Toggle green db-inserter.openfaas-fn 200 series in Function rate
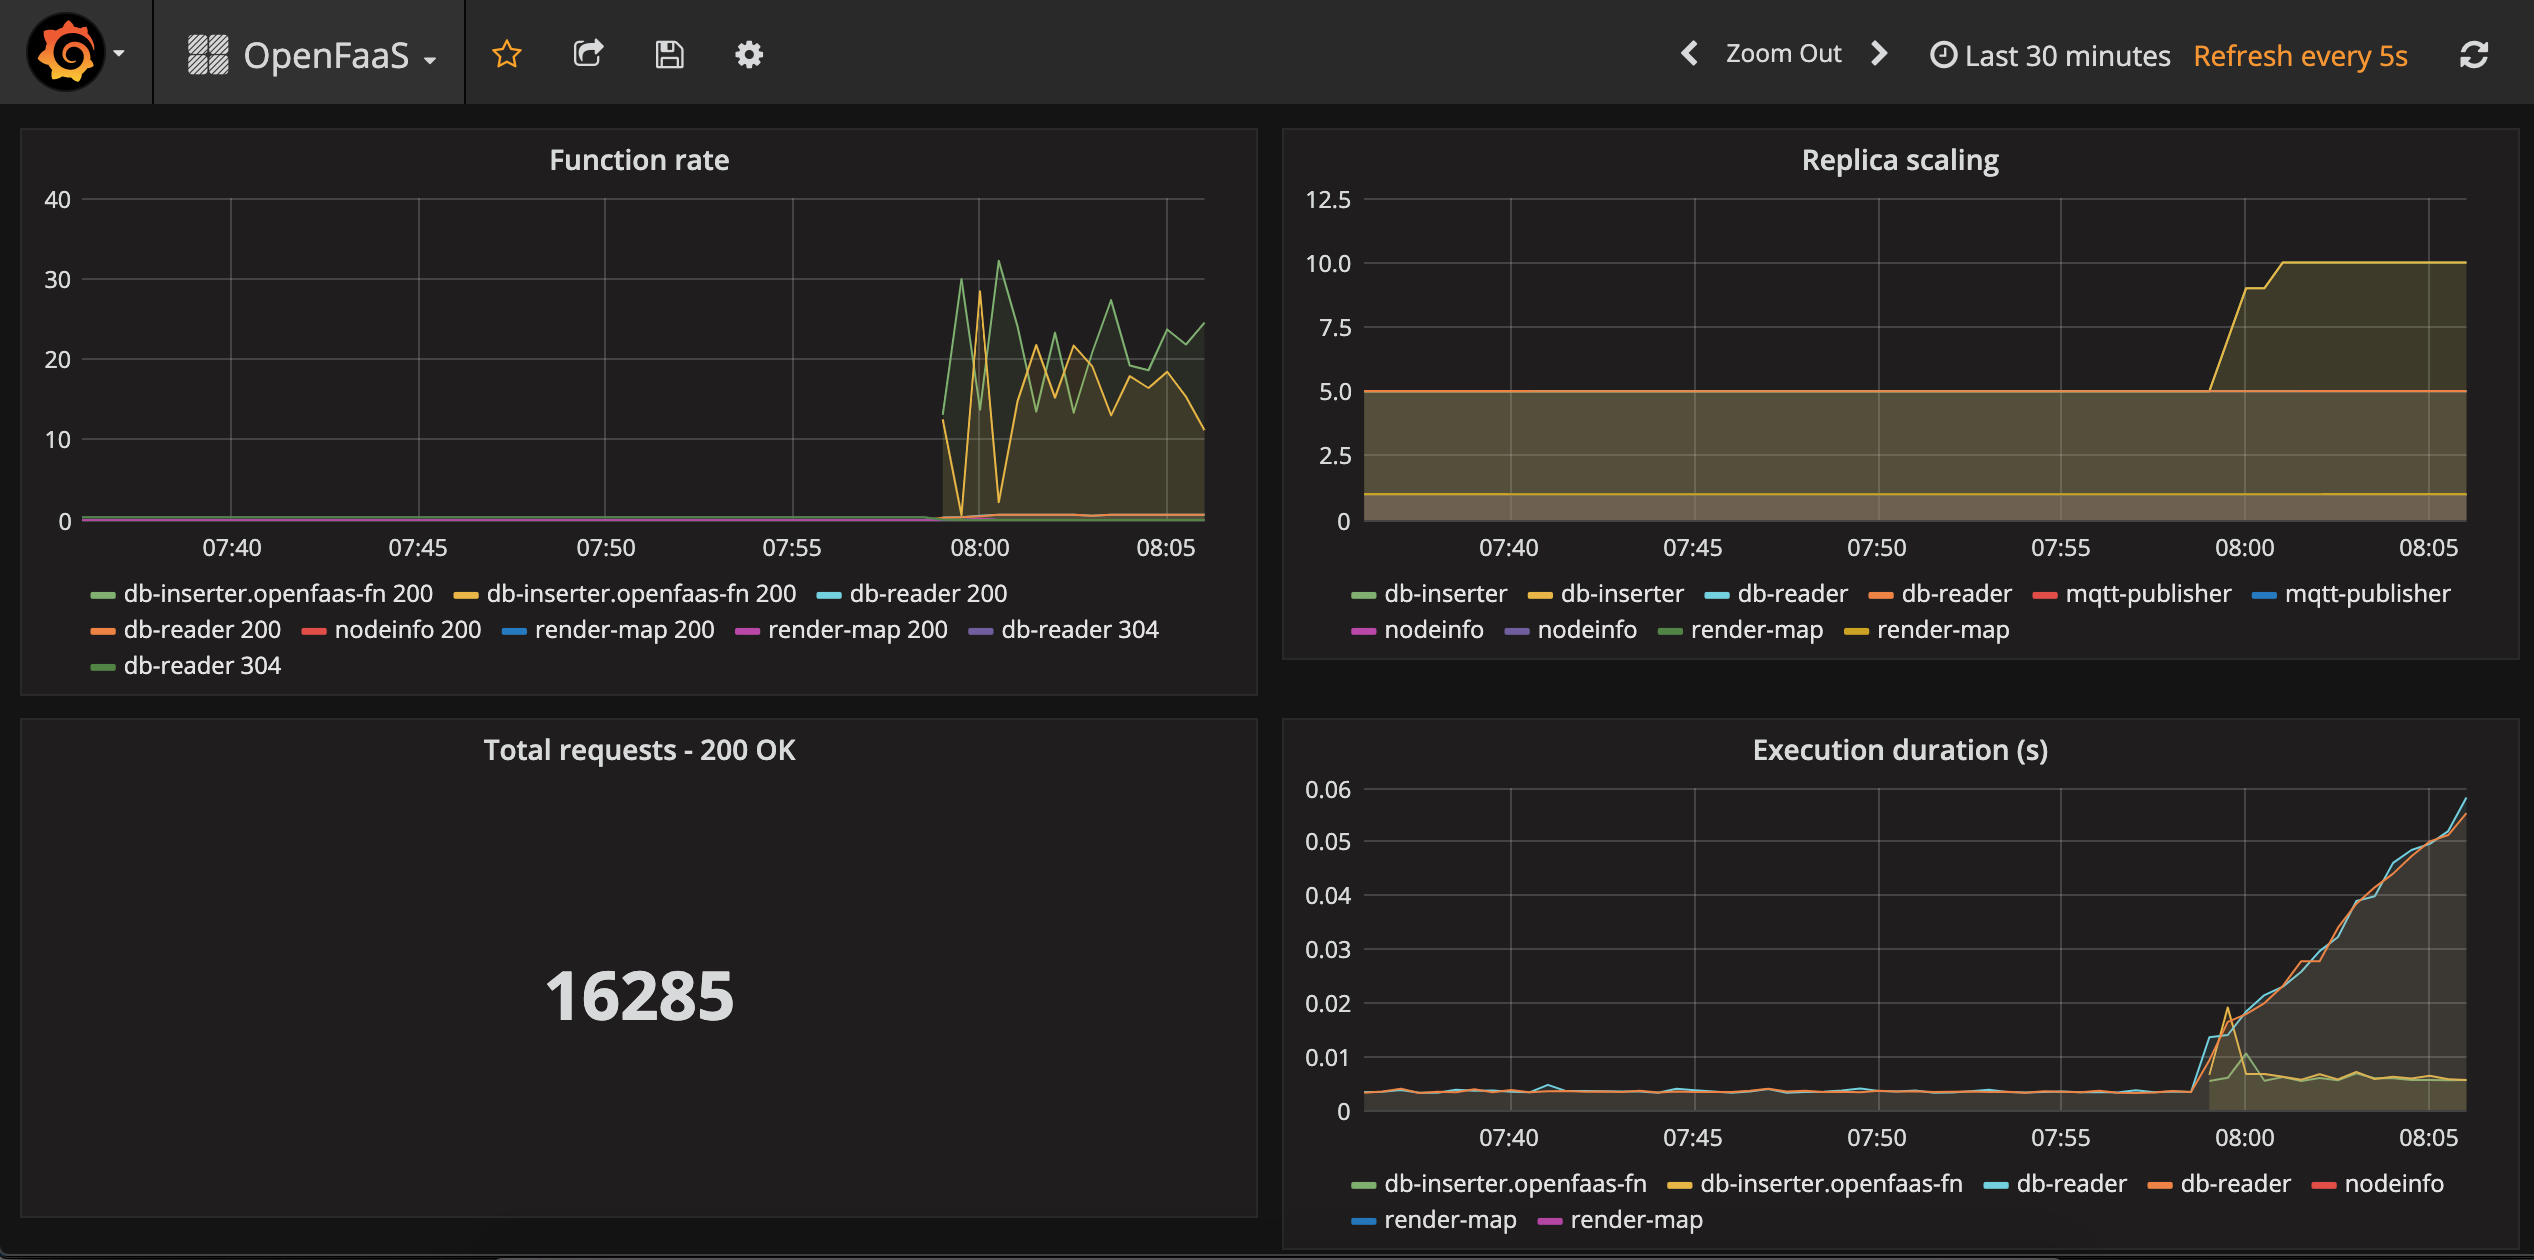The image size is (2534, 1260). click(x=278, y=594)
